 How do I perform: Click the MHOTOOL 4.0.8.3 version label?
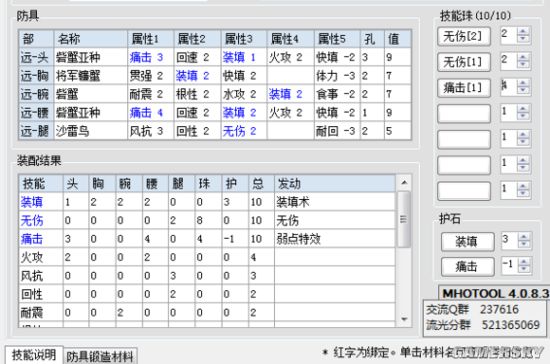(495, 293)
